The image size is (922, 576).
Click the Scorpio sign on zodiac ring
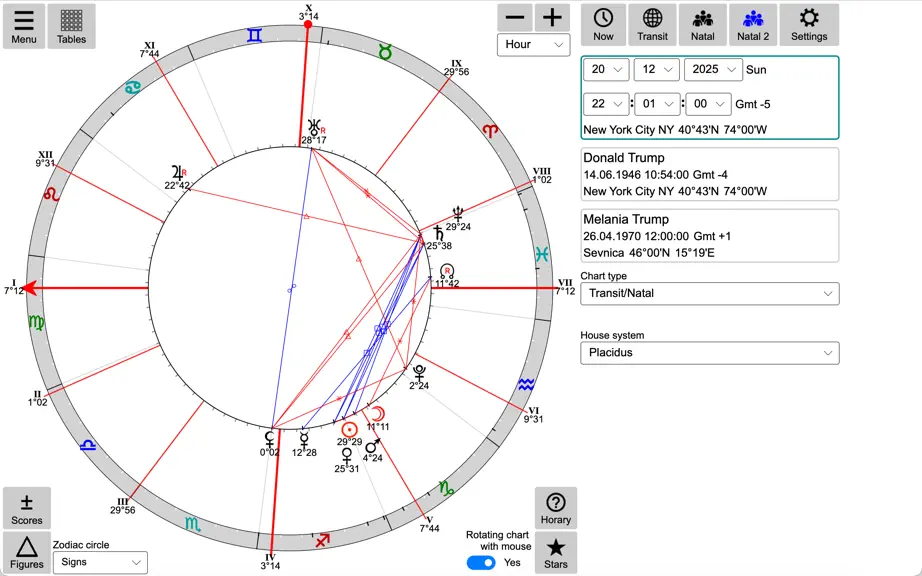193,523
